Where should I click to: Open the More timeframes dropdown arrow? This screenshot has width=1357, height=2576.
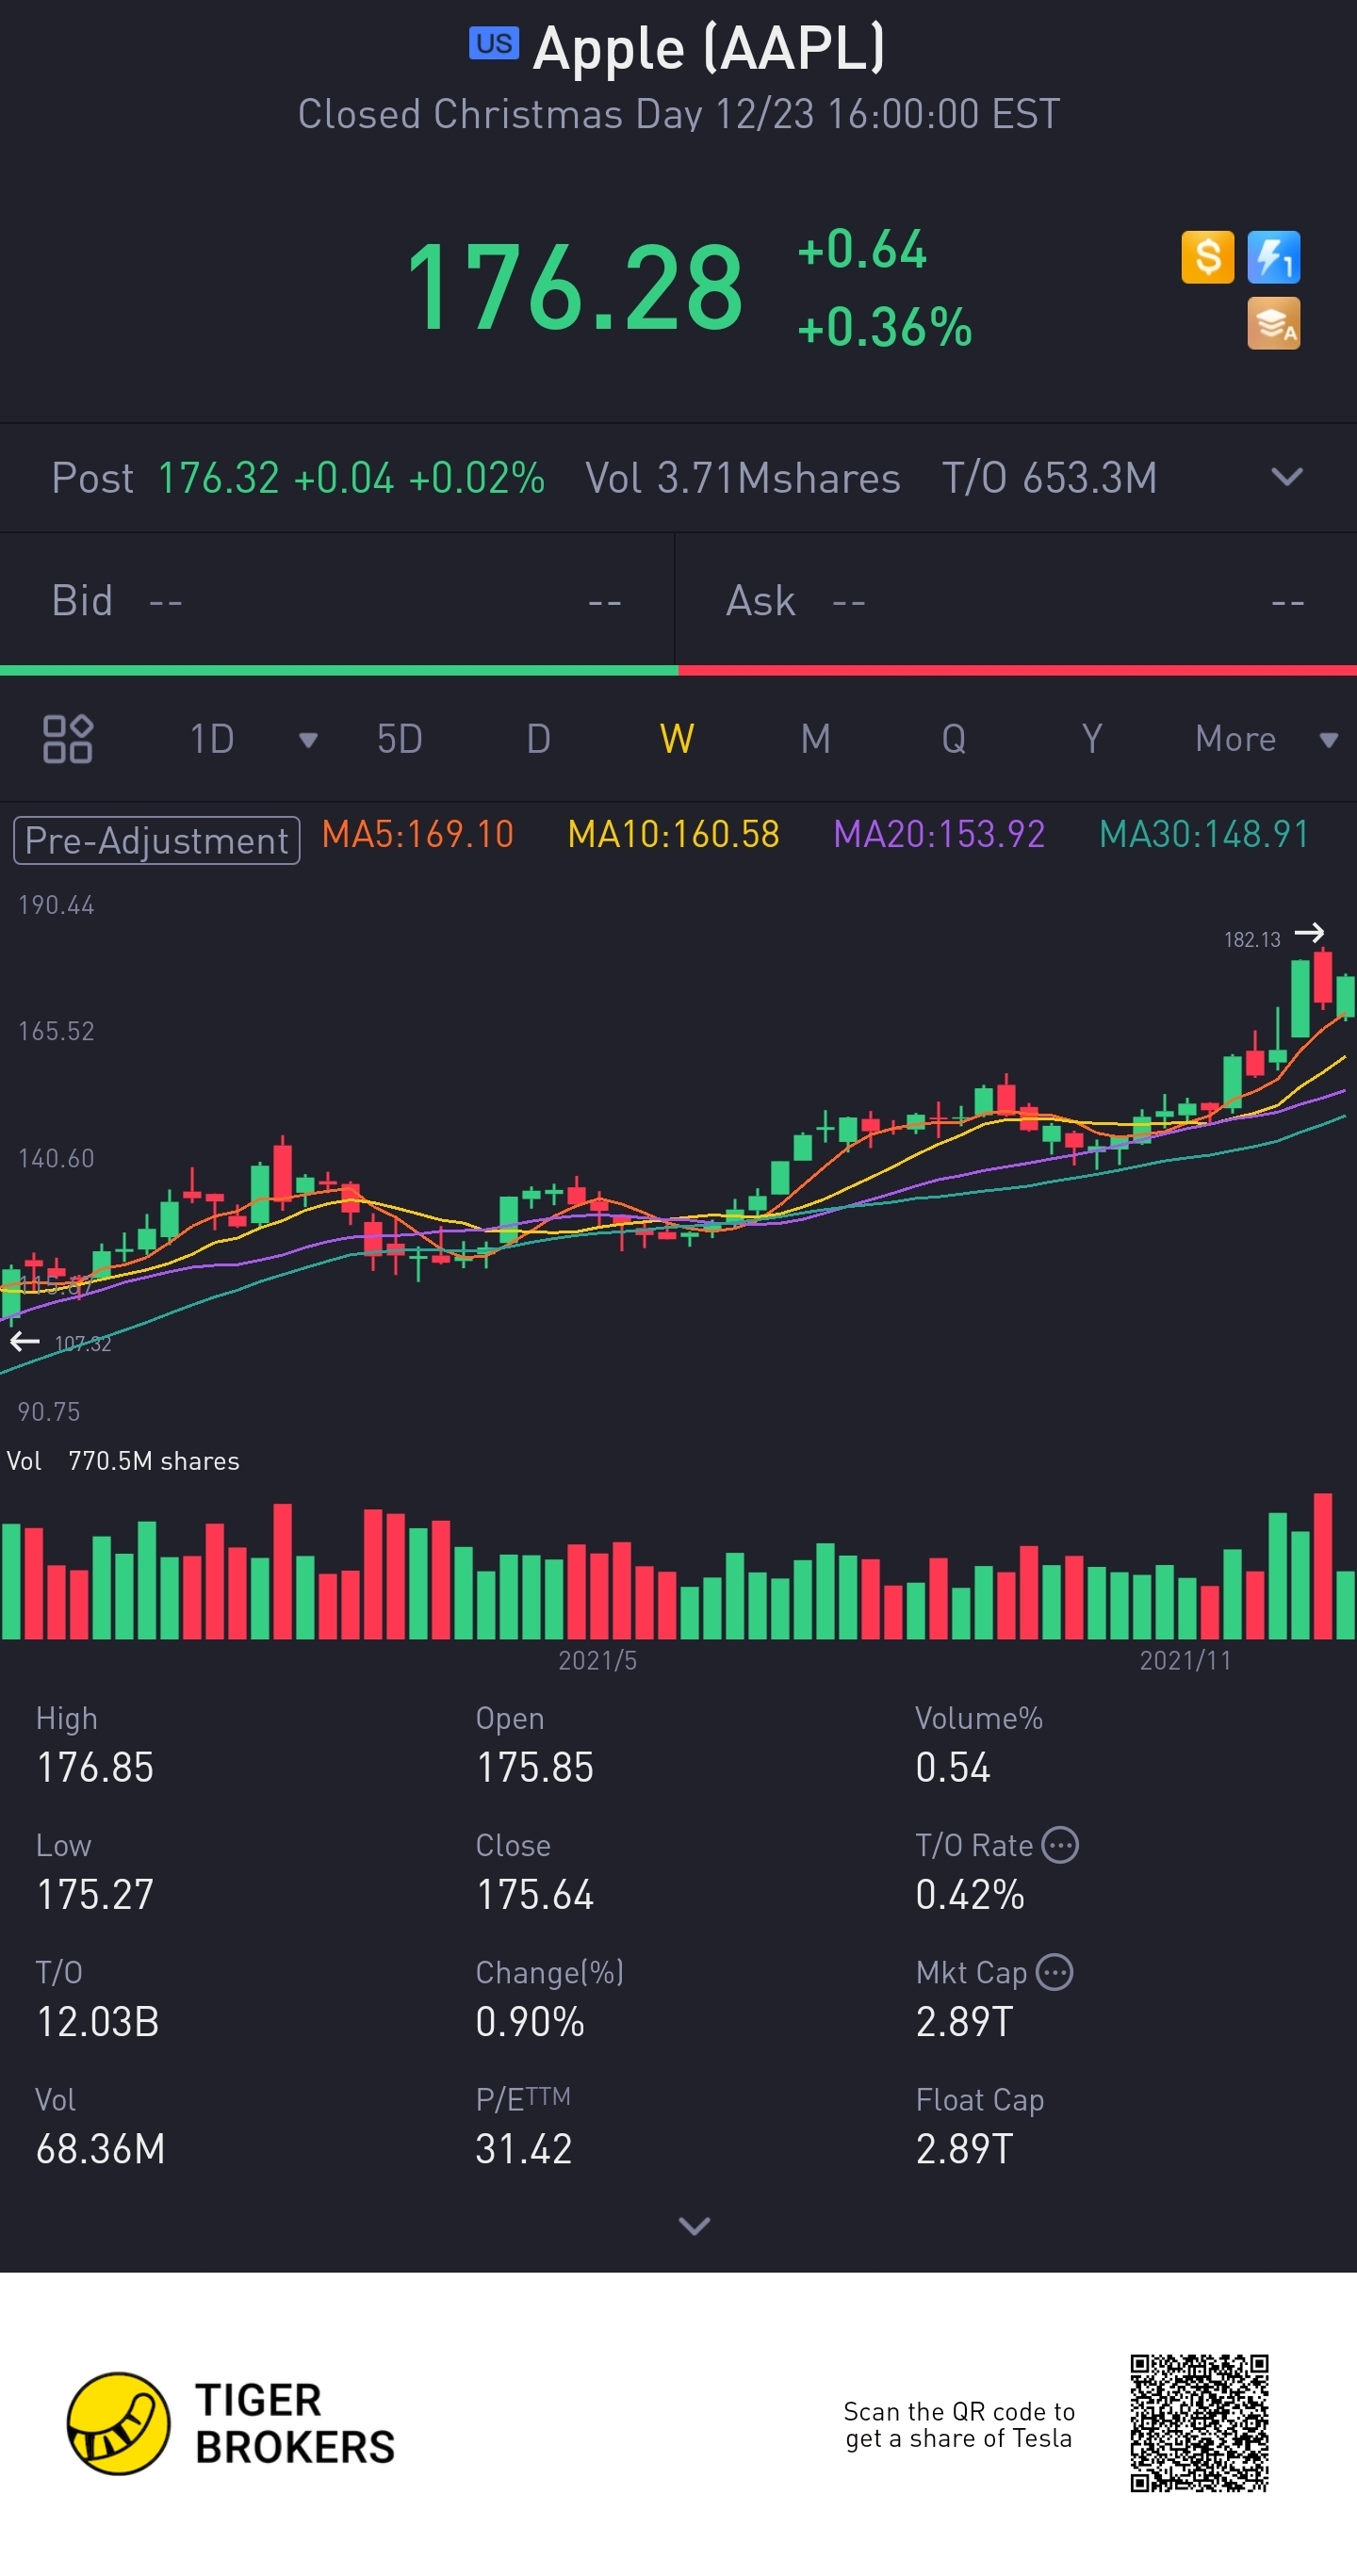1328,740
